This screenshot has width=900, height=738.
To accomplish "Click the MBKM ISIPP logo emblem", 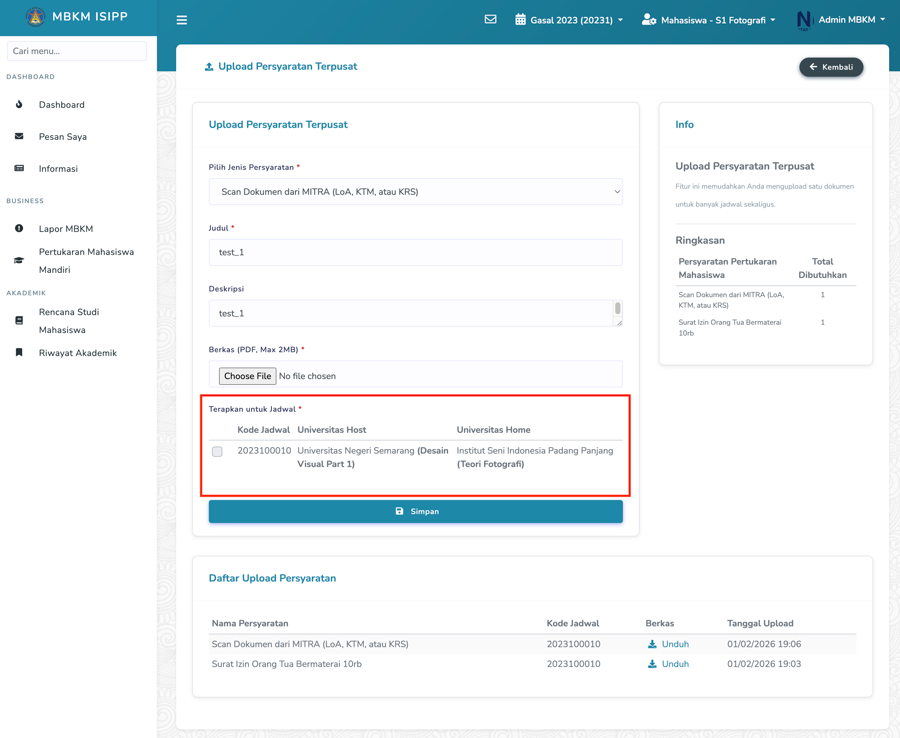I will (36, 17).
